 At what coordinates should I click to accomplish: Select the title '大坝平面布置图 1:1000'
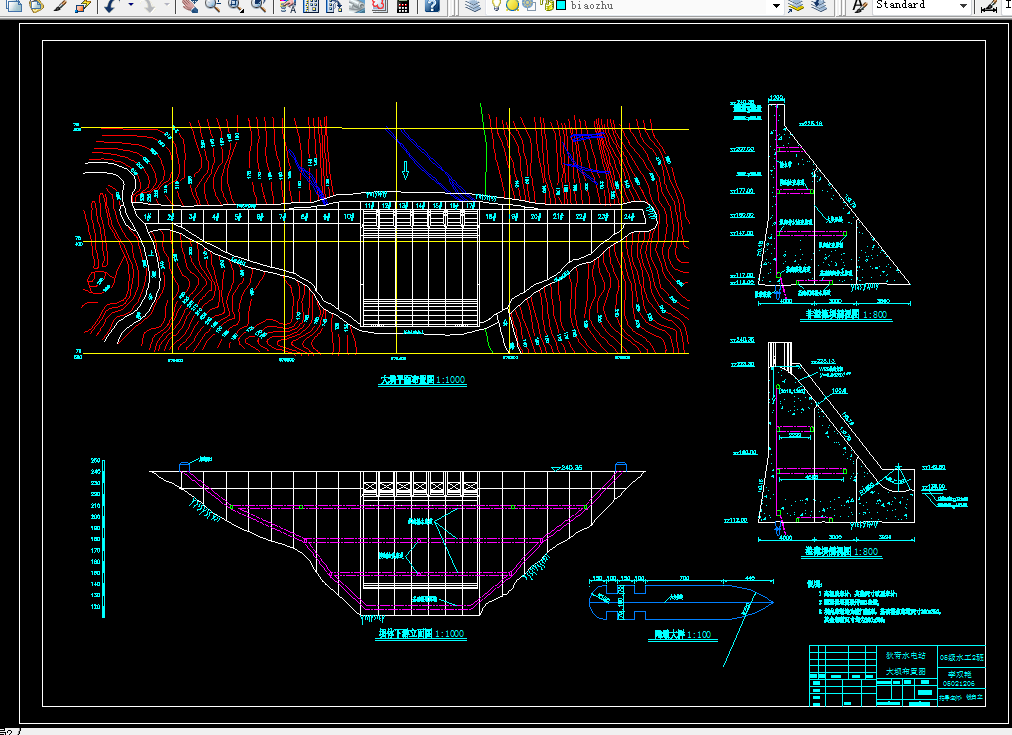point(422,380)
